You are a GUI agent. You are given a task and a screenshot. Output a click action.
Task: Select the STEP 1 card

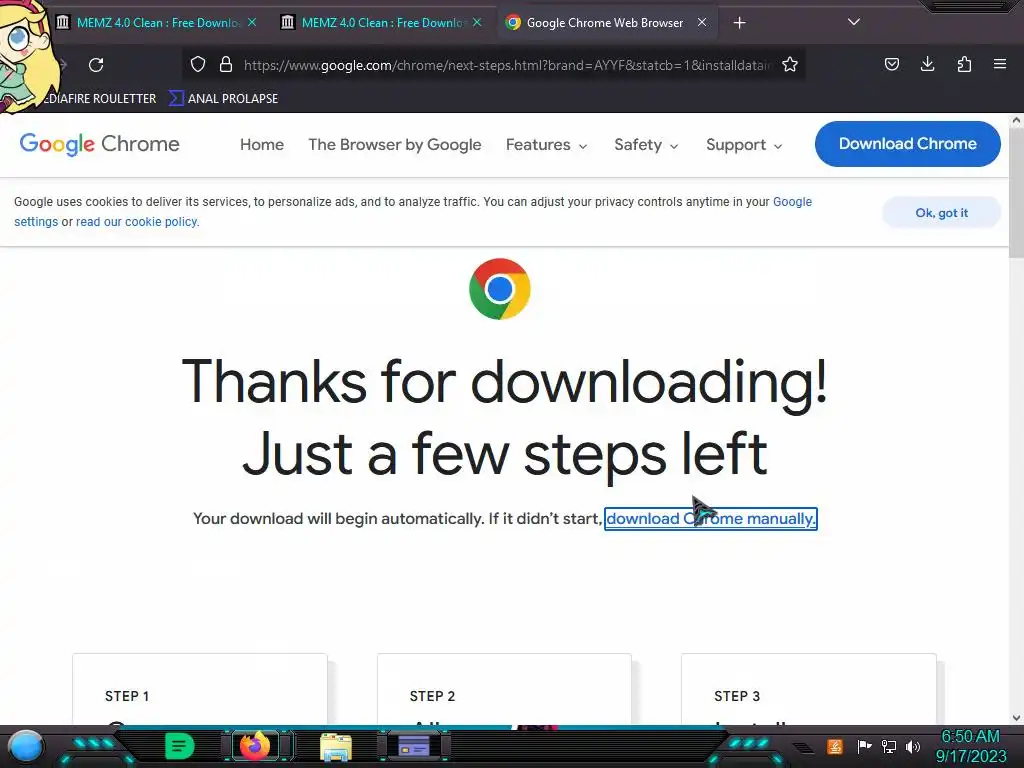click(x=200, y=689)
